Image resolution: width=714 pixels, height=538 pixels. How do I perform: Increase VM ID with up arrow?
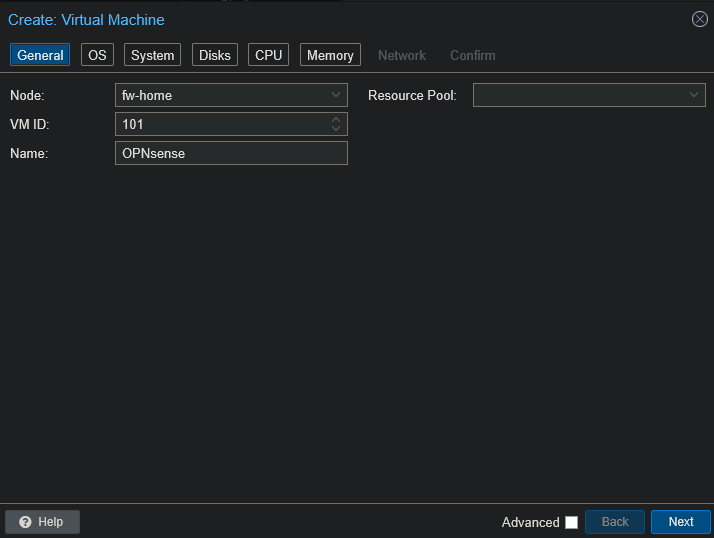click(x=336, y=120)
